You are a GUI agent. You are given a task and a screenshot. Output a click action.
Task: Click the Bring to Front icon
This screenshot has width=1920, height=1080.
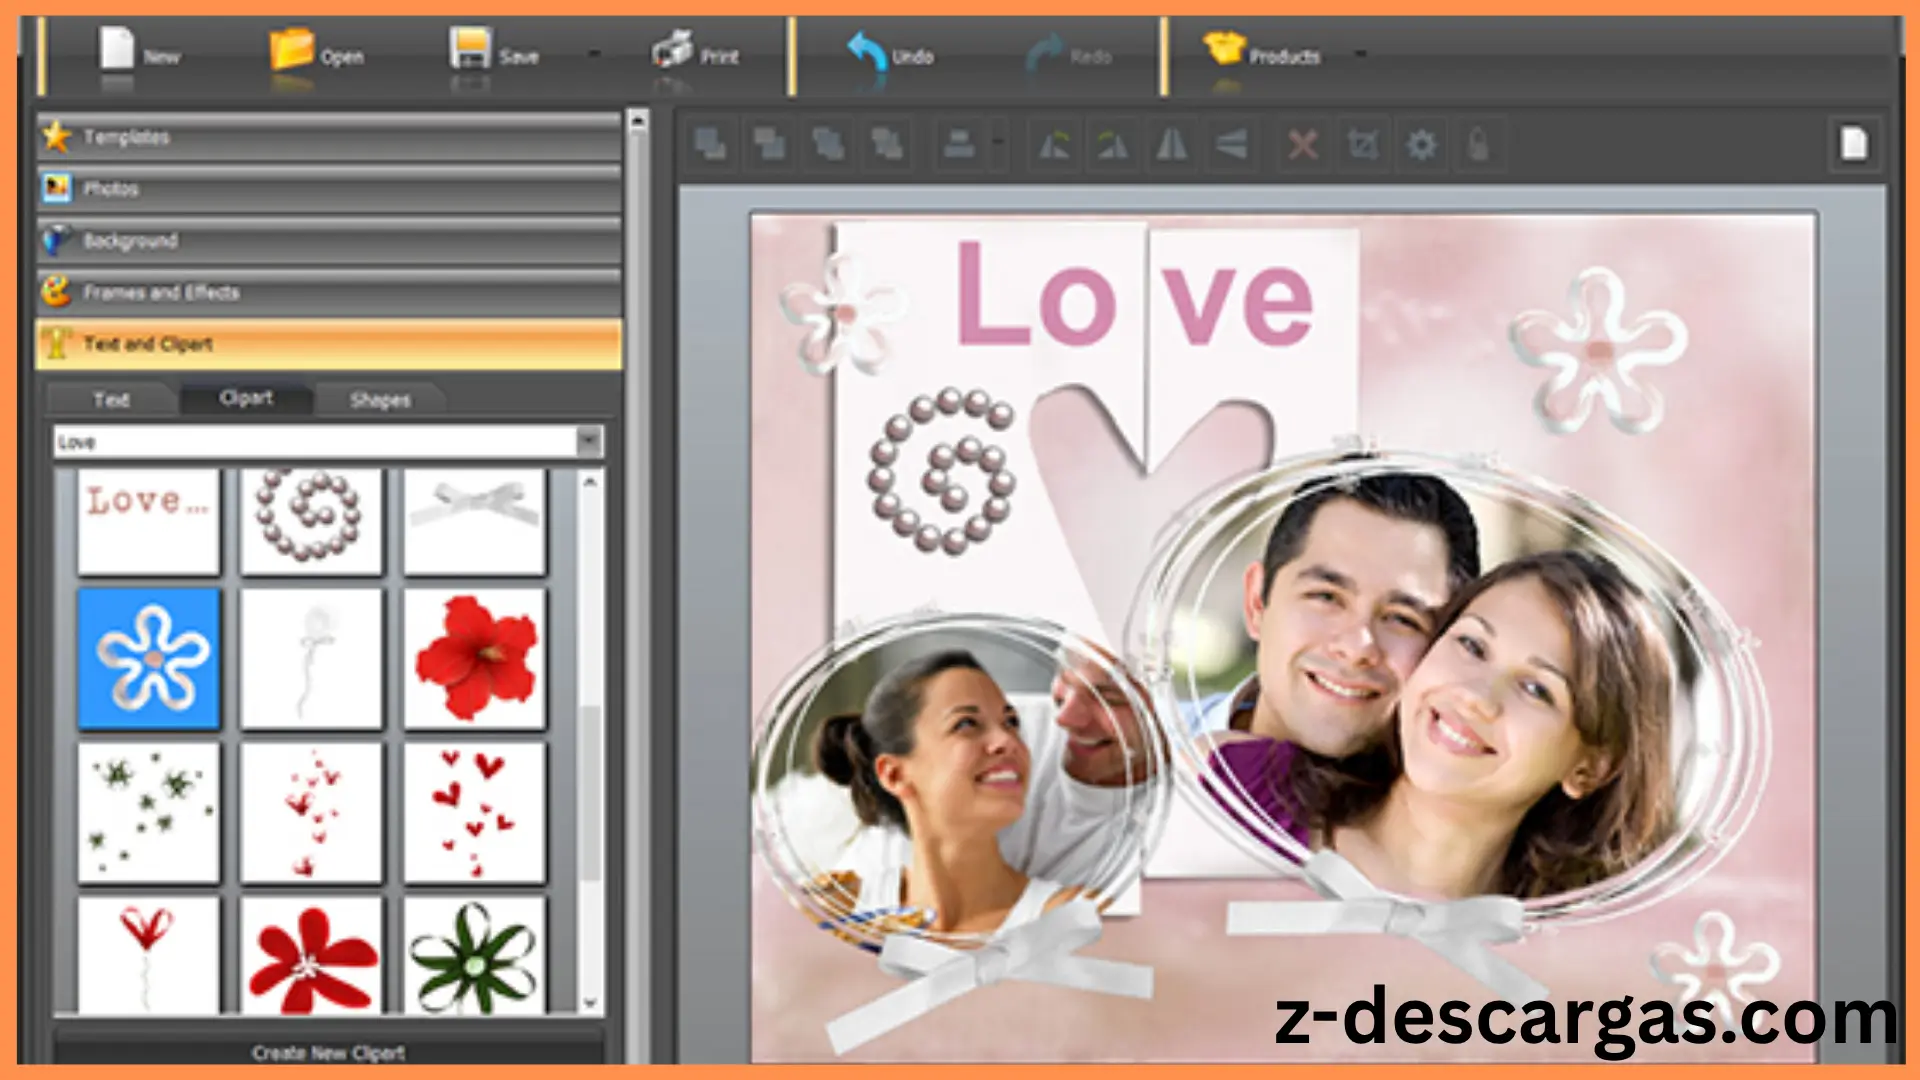711,145
